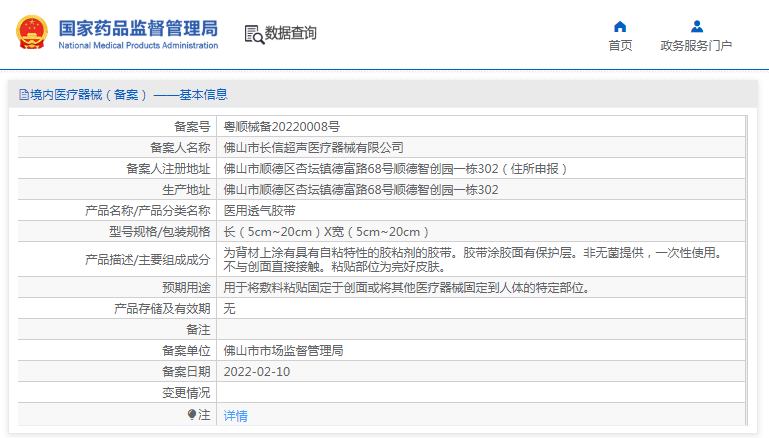
Task: Click 国家药品监督管理局 site title
Action: (x=138, y=28)
